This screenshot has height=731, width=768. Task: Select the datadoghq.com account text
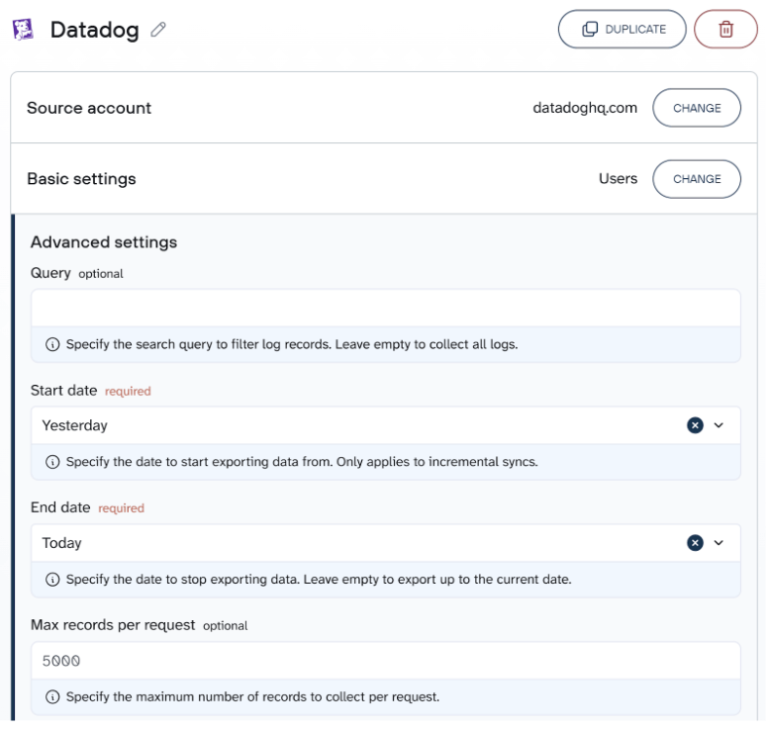pos(585,108)
